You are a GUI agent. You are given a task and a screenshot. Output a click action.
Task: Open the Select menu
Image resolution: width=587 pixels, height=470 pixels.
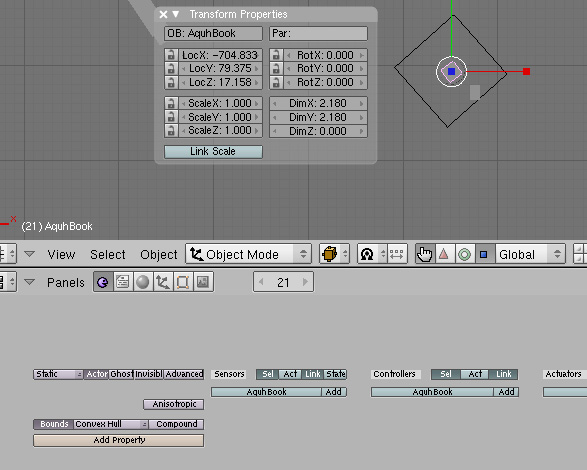(108, 255)
